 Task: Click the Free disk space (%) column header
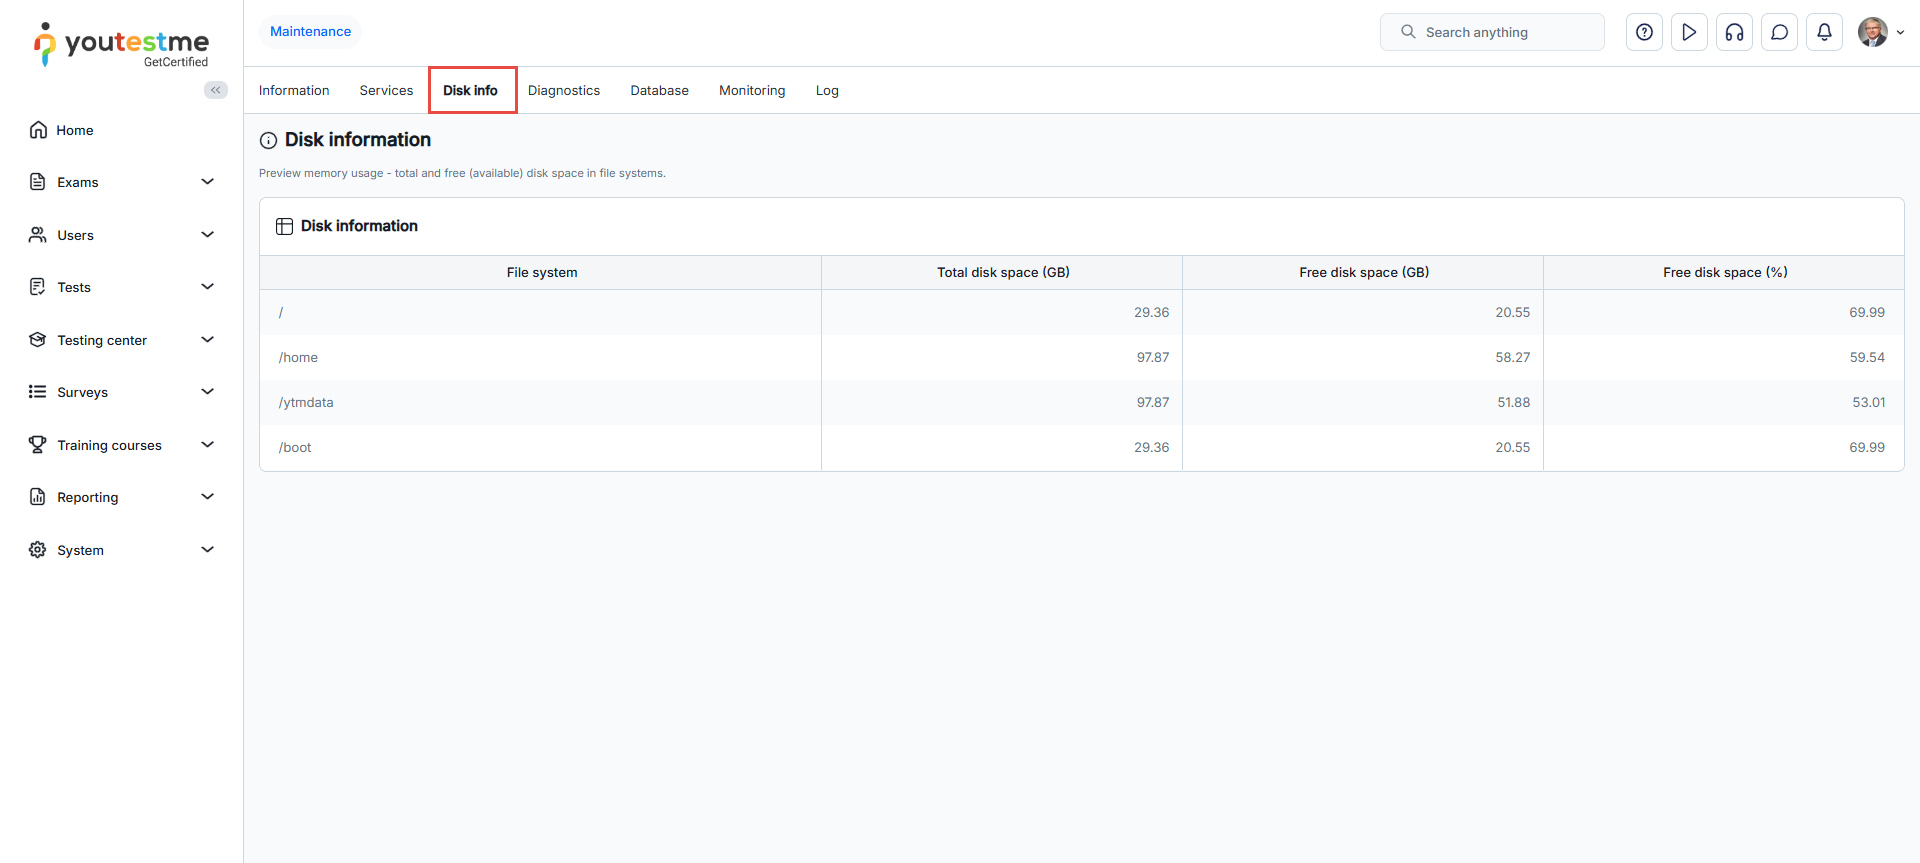pos(1724,272)
